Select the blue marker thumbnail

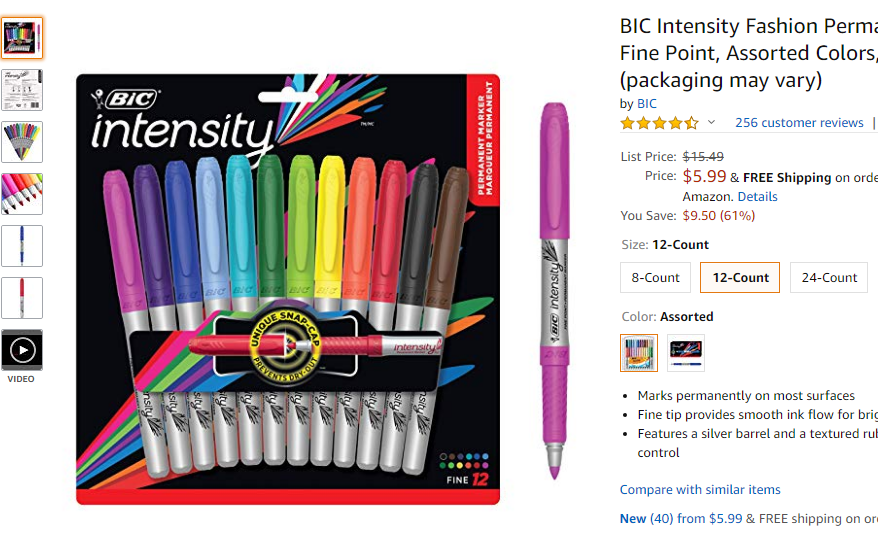click(x=22, y=246)
